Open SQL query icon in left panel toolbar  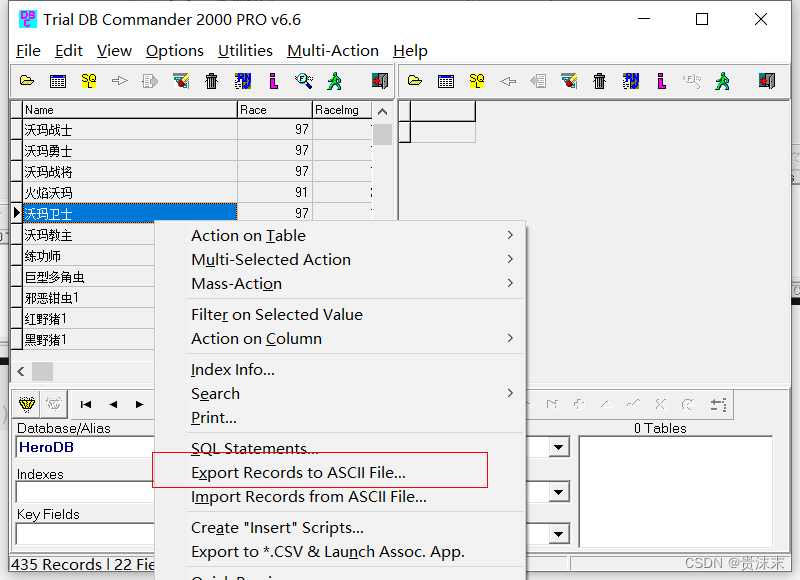click(89, 81)
